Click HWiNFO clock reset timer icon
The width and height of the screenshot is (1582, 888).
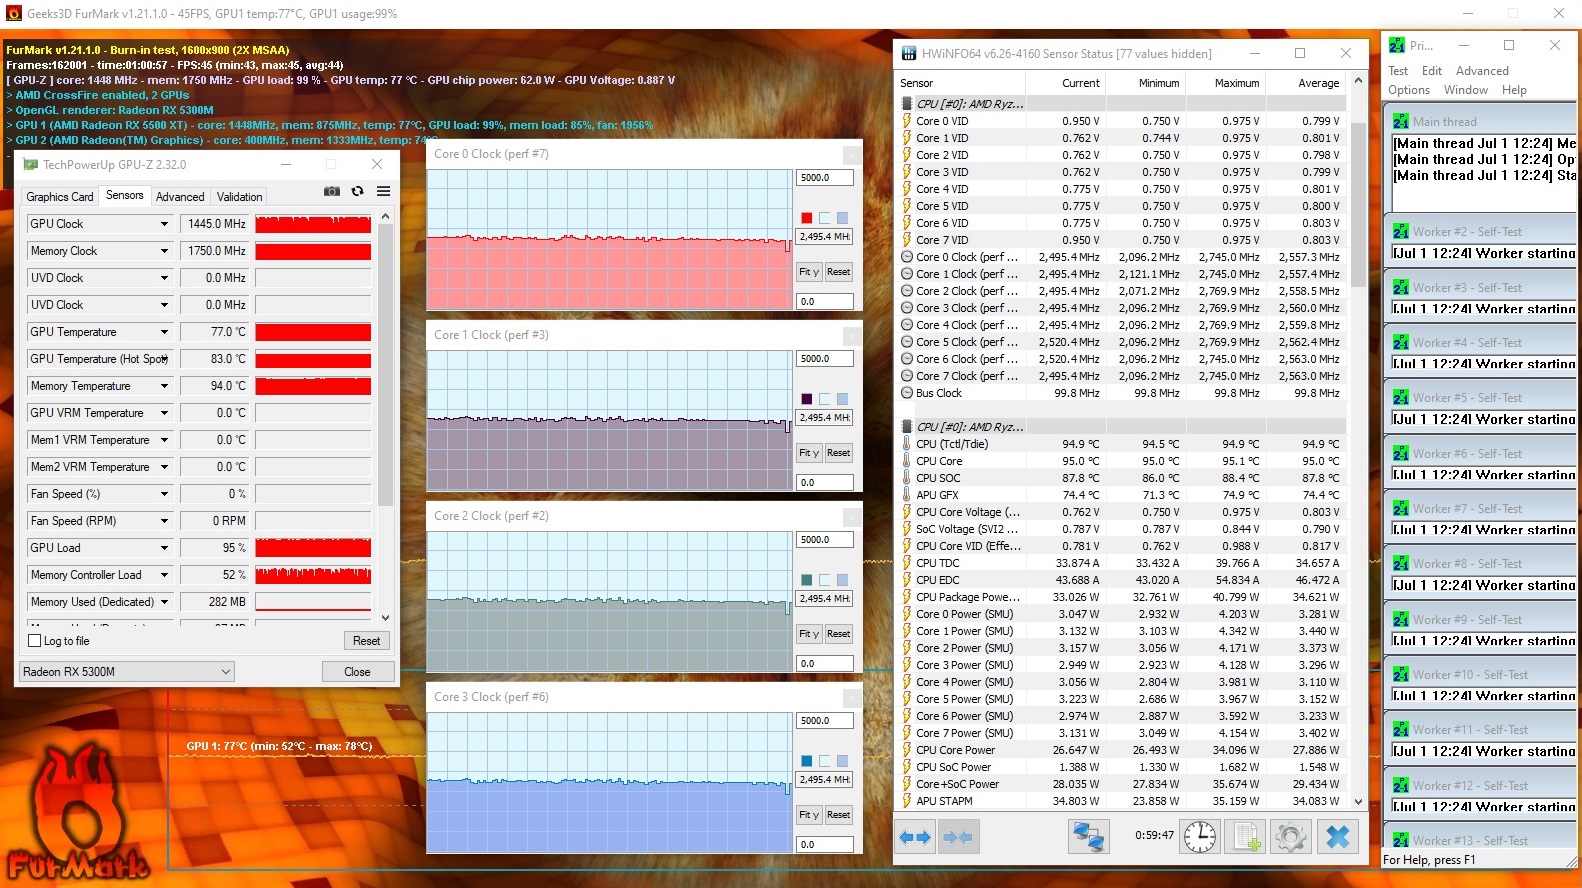(x=1200, y=836)
